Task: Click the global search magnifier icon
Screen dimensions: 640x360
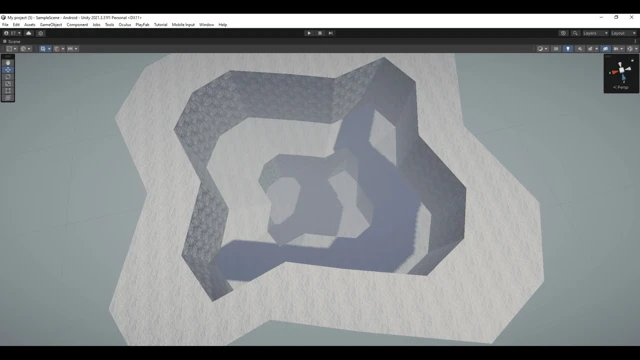Action: pos(575,33)
